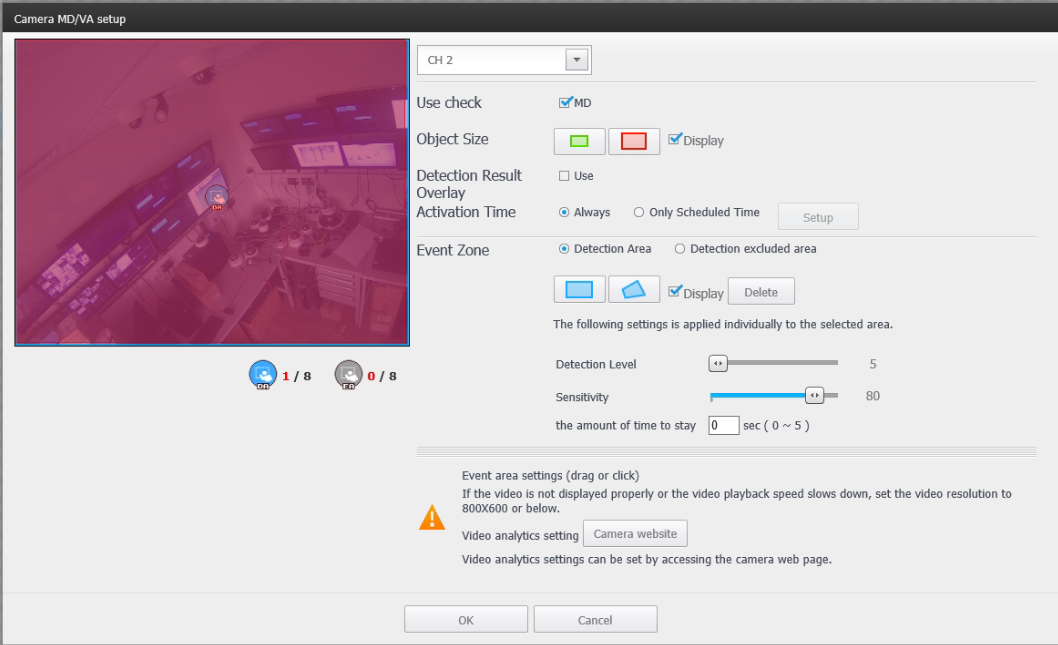Open the Camera website button

[634, 534]
